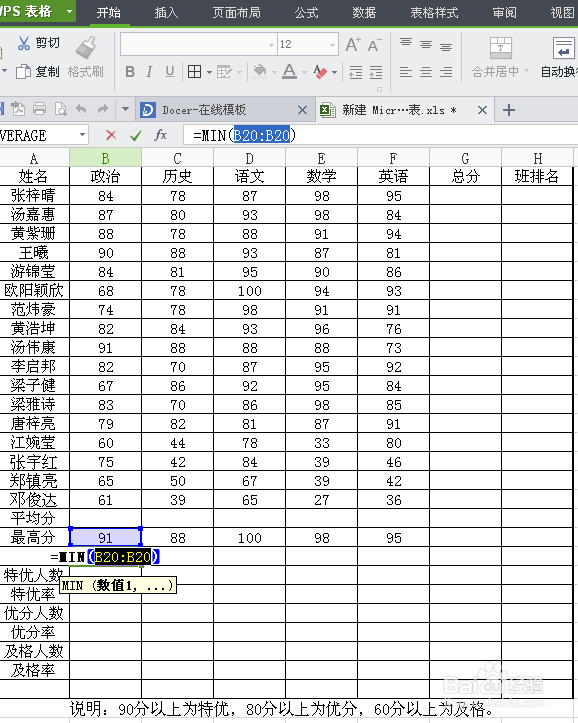Open the borders dropdown arrow

(x=209, y=72)
